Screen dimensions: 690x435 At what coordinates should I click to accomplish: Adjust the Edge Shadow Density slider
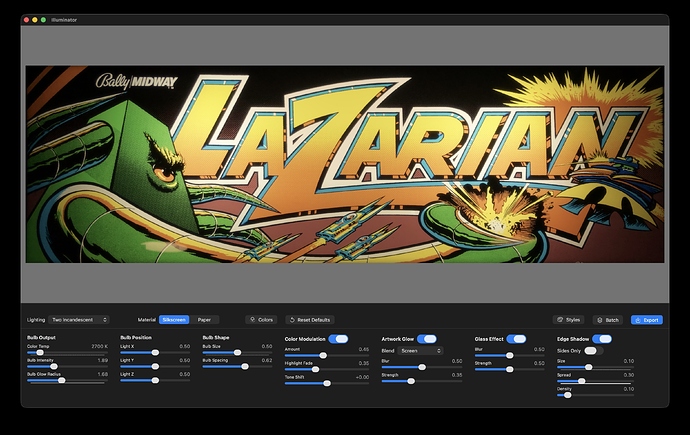pos(595,395)
